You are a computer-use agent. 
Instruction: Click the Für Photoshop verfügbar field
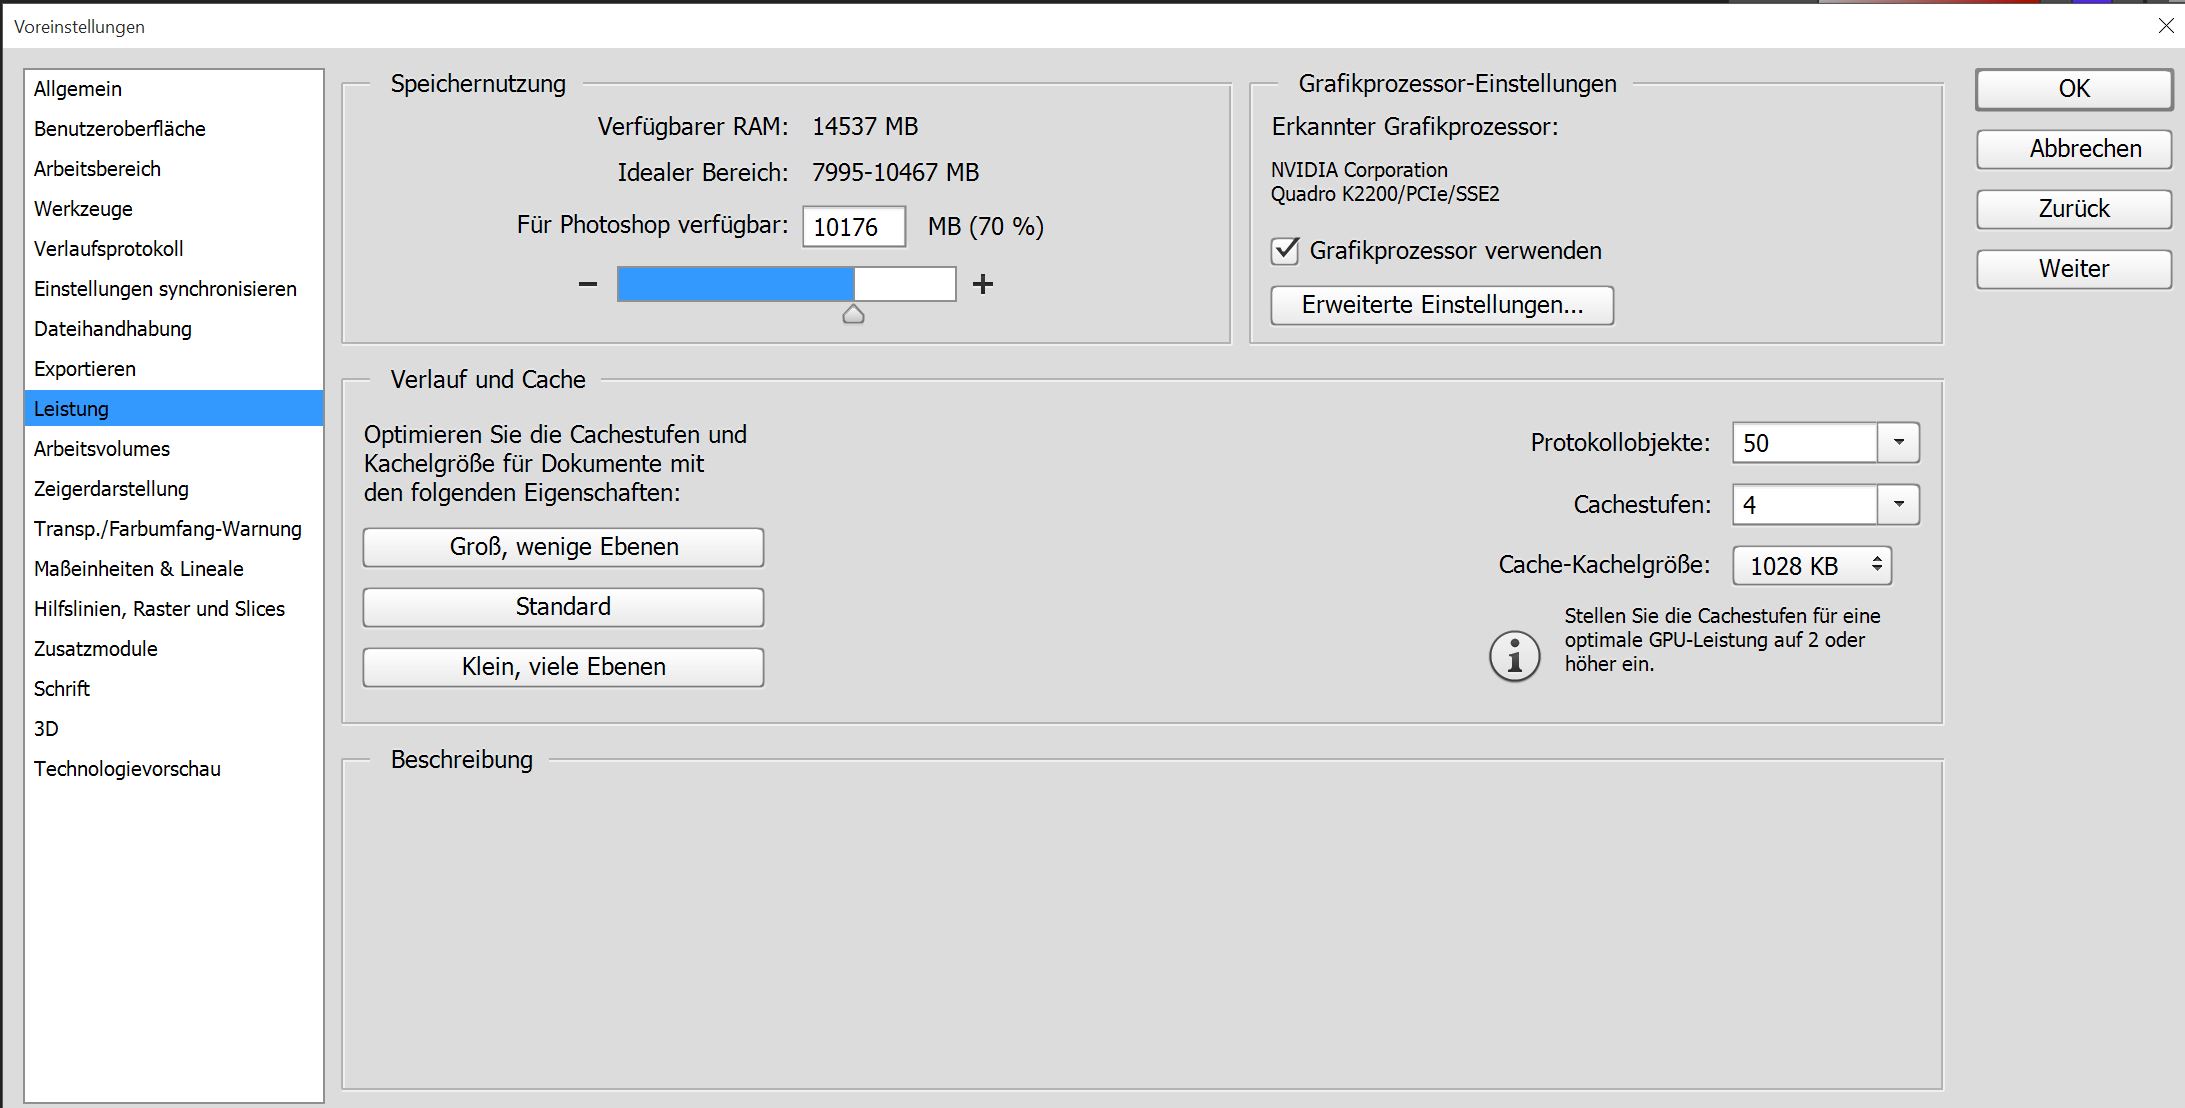coord(853,227)
